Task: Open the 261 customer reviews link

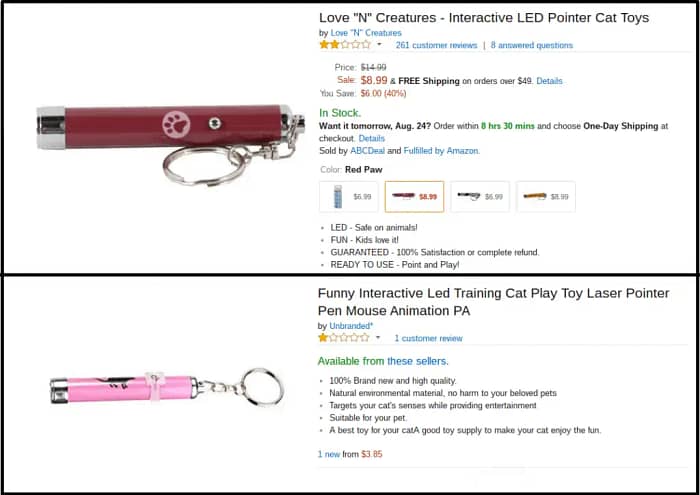Action: point(436,45)
